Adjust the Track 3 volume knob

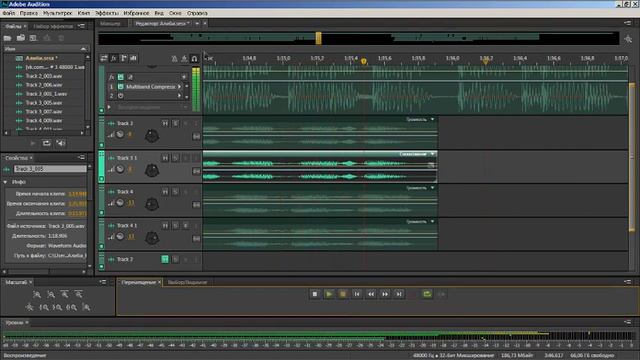[120, 134]
